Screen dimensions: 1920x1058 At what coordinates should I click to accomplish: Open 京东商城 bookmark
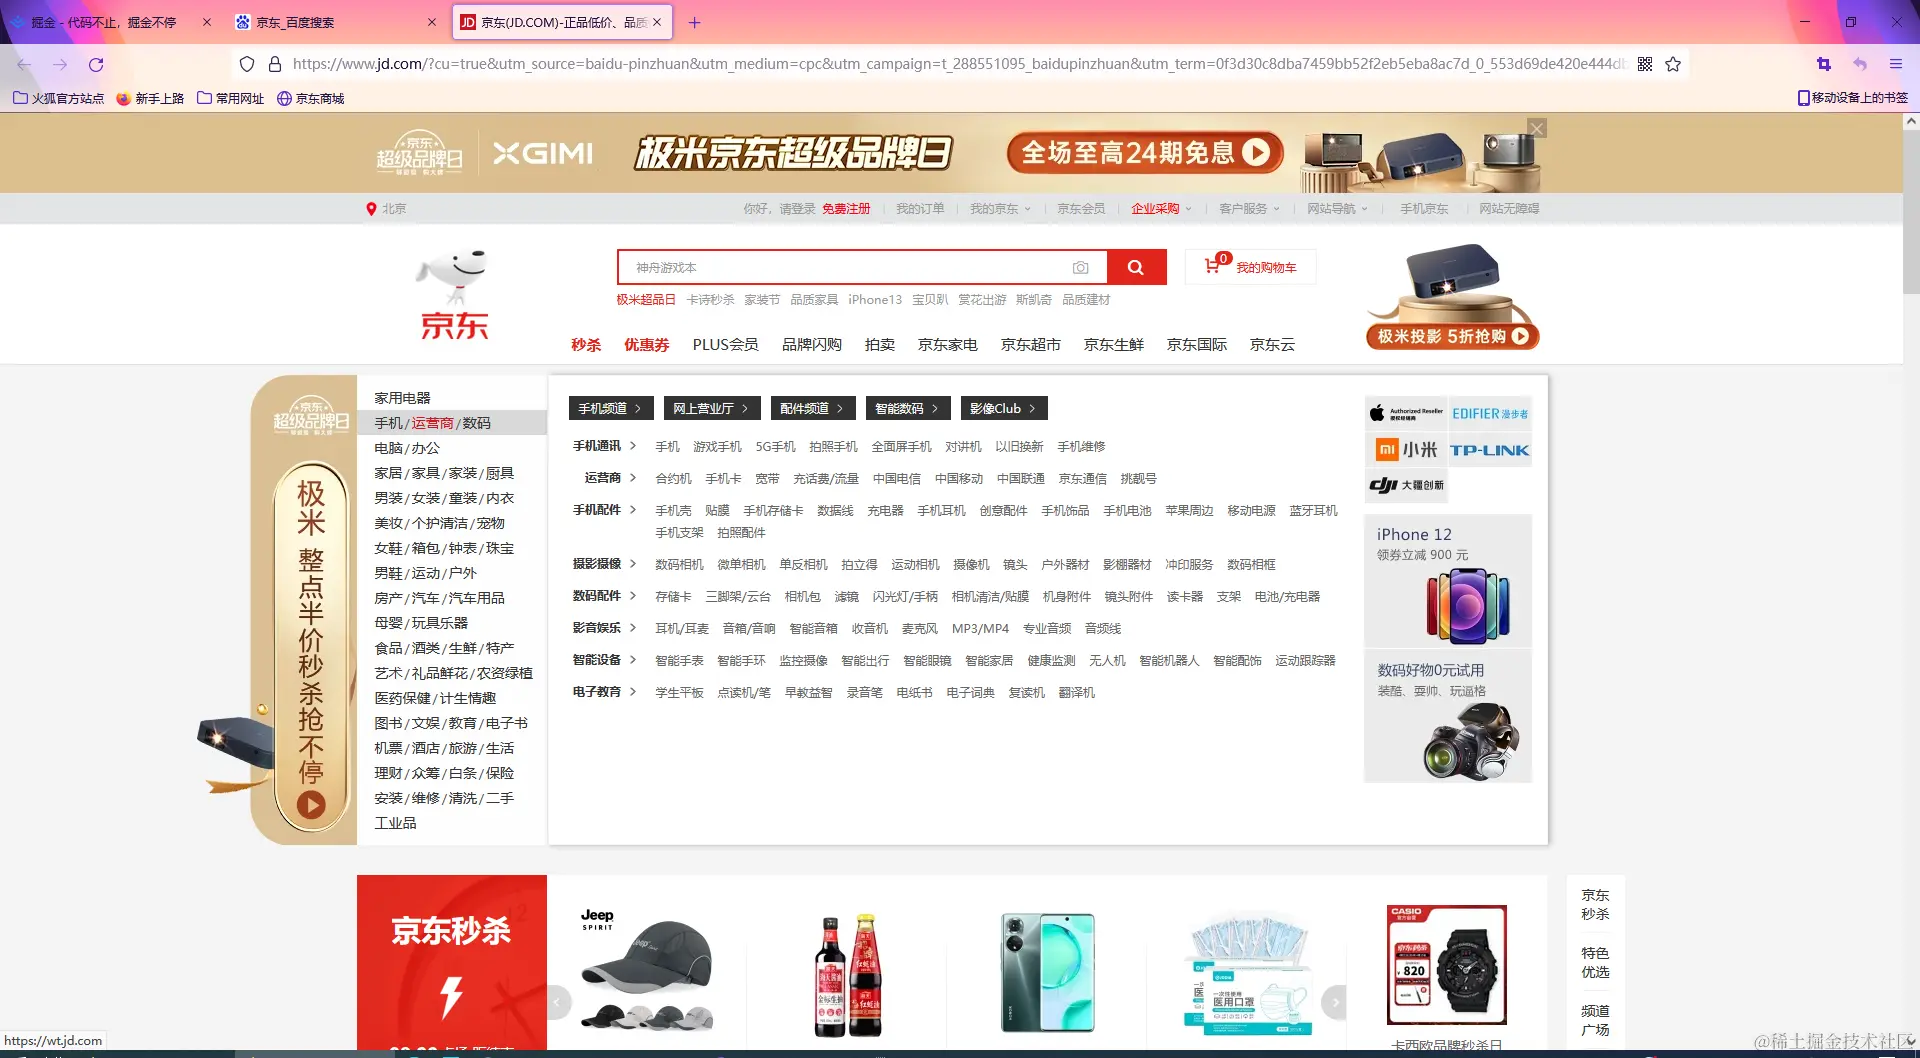pos(310,98)
